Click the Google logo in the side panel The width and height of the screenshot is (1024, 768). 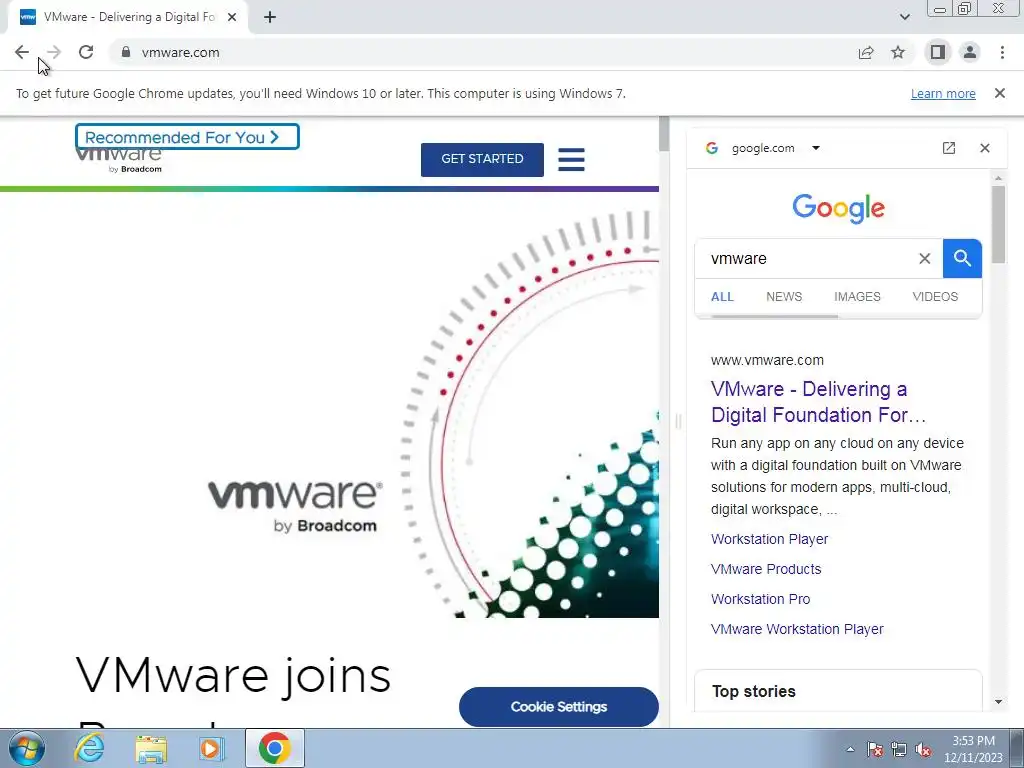[x=839, y=208]
